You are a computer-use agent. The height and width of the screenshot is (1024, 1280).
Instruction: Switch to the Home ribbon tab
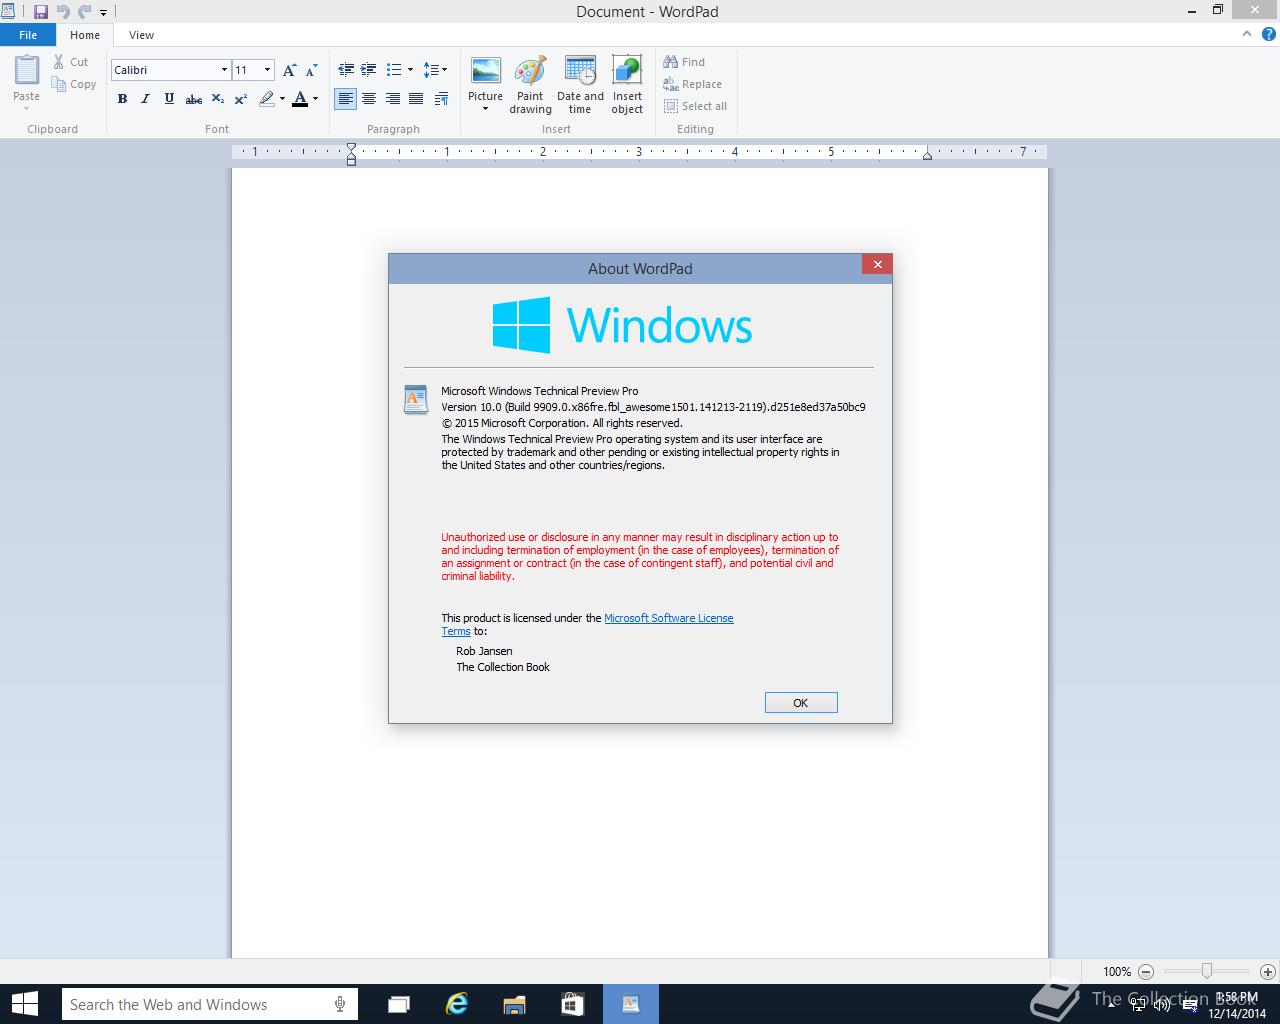click(85, 35)
